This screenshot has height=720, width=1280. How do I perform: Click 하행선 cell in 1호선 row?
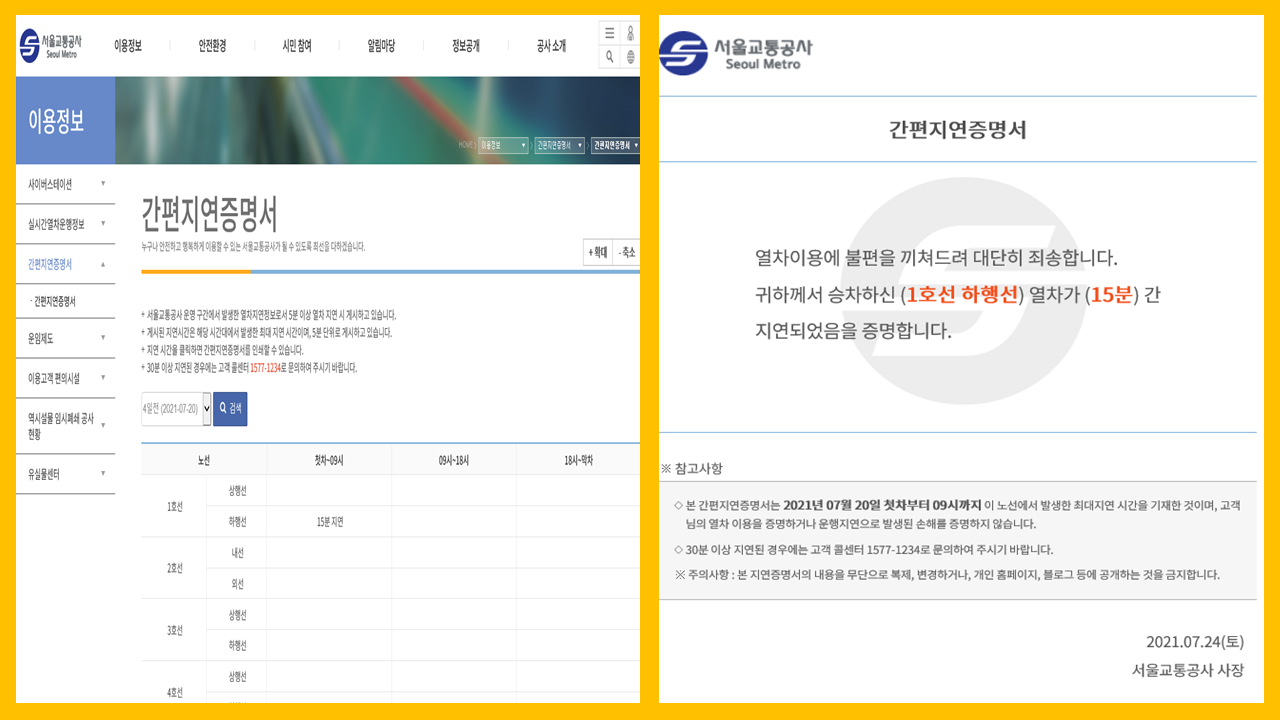237,522
